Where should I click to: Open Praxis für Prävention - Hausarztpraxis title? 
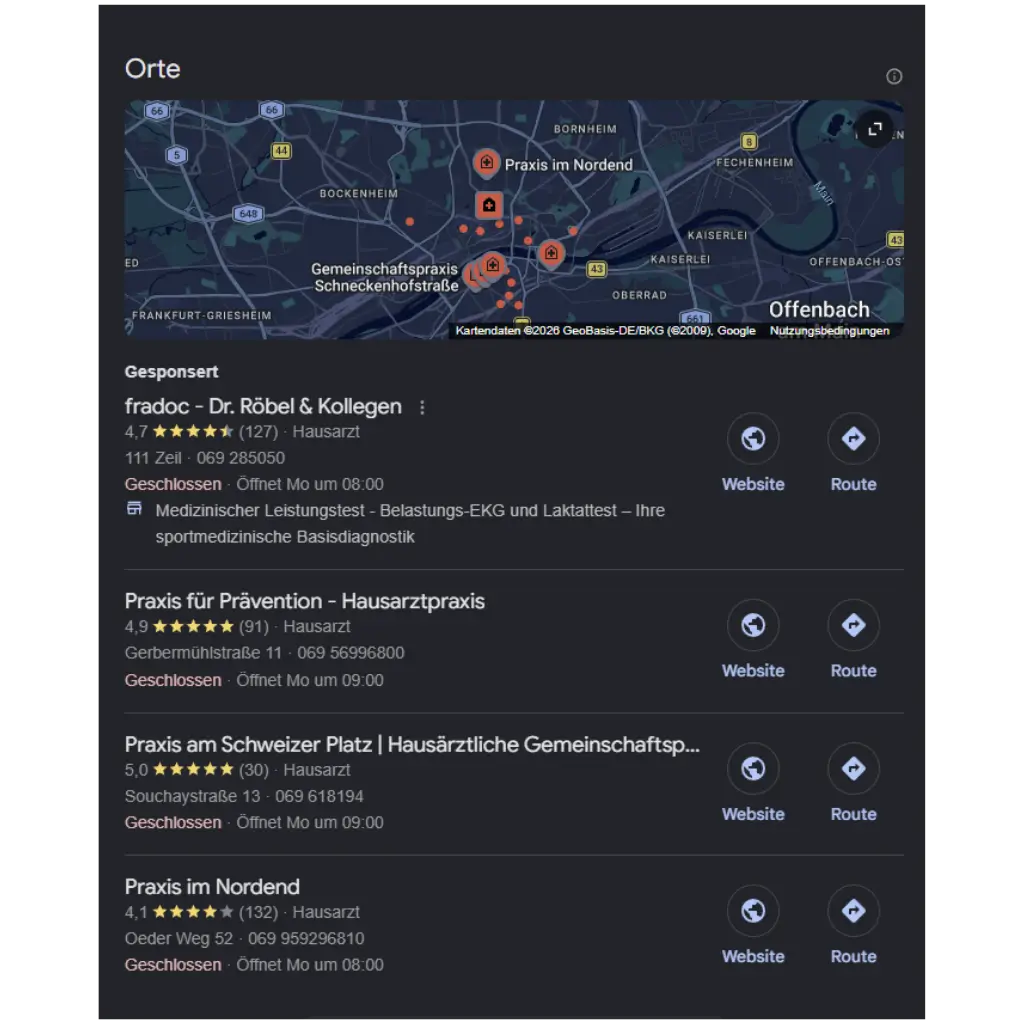[x=304, y=601]
